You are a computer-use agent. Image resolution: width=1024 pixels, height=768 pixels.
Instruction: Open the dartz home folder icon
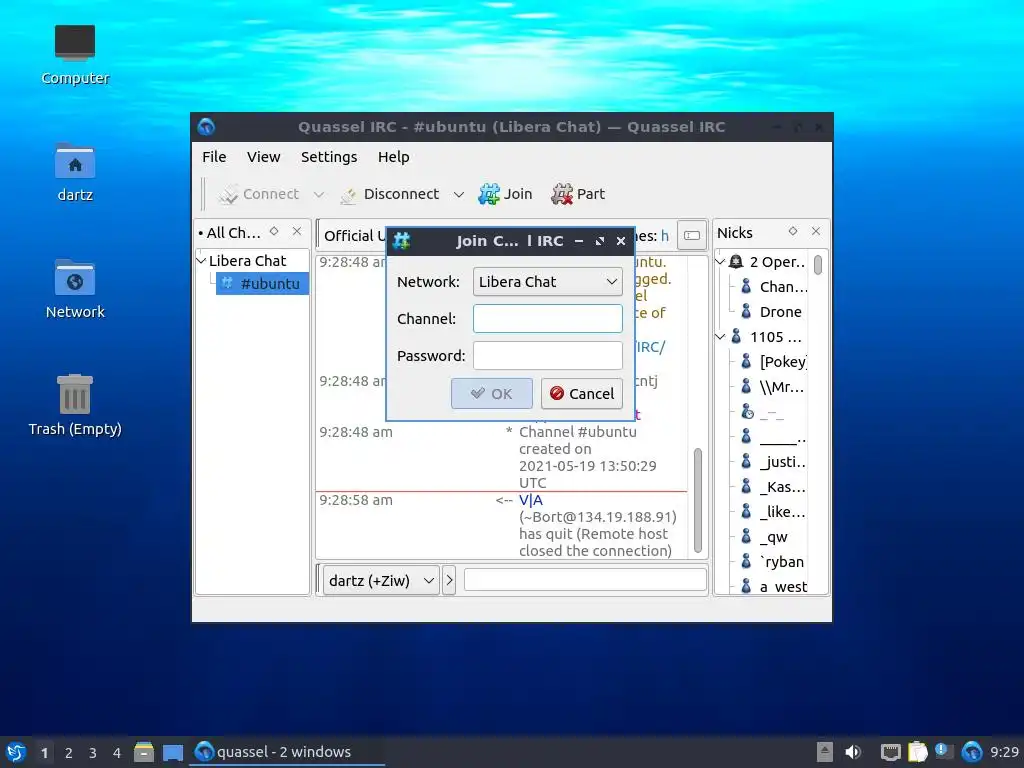tap(75, 172)
